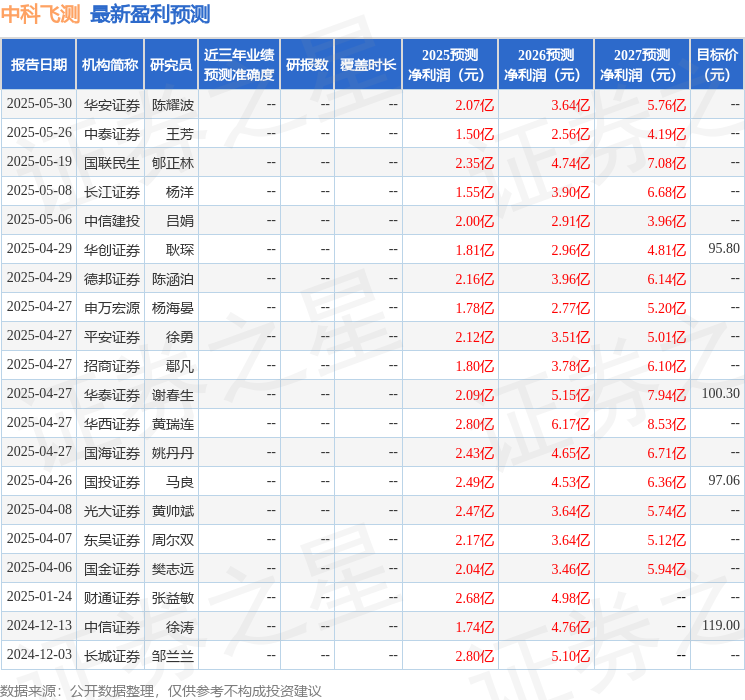Select the 研报数 column header

pos(307,64)
